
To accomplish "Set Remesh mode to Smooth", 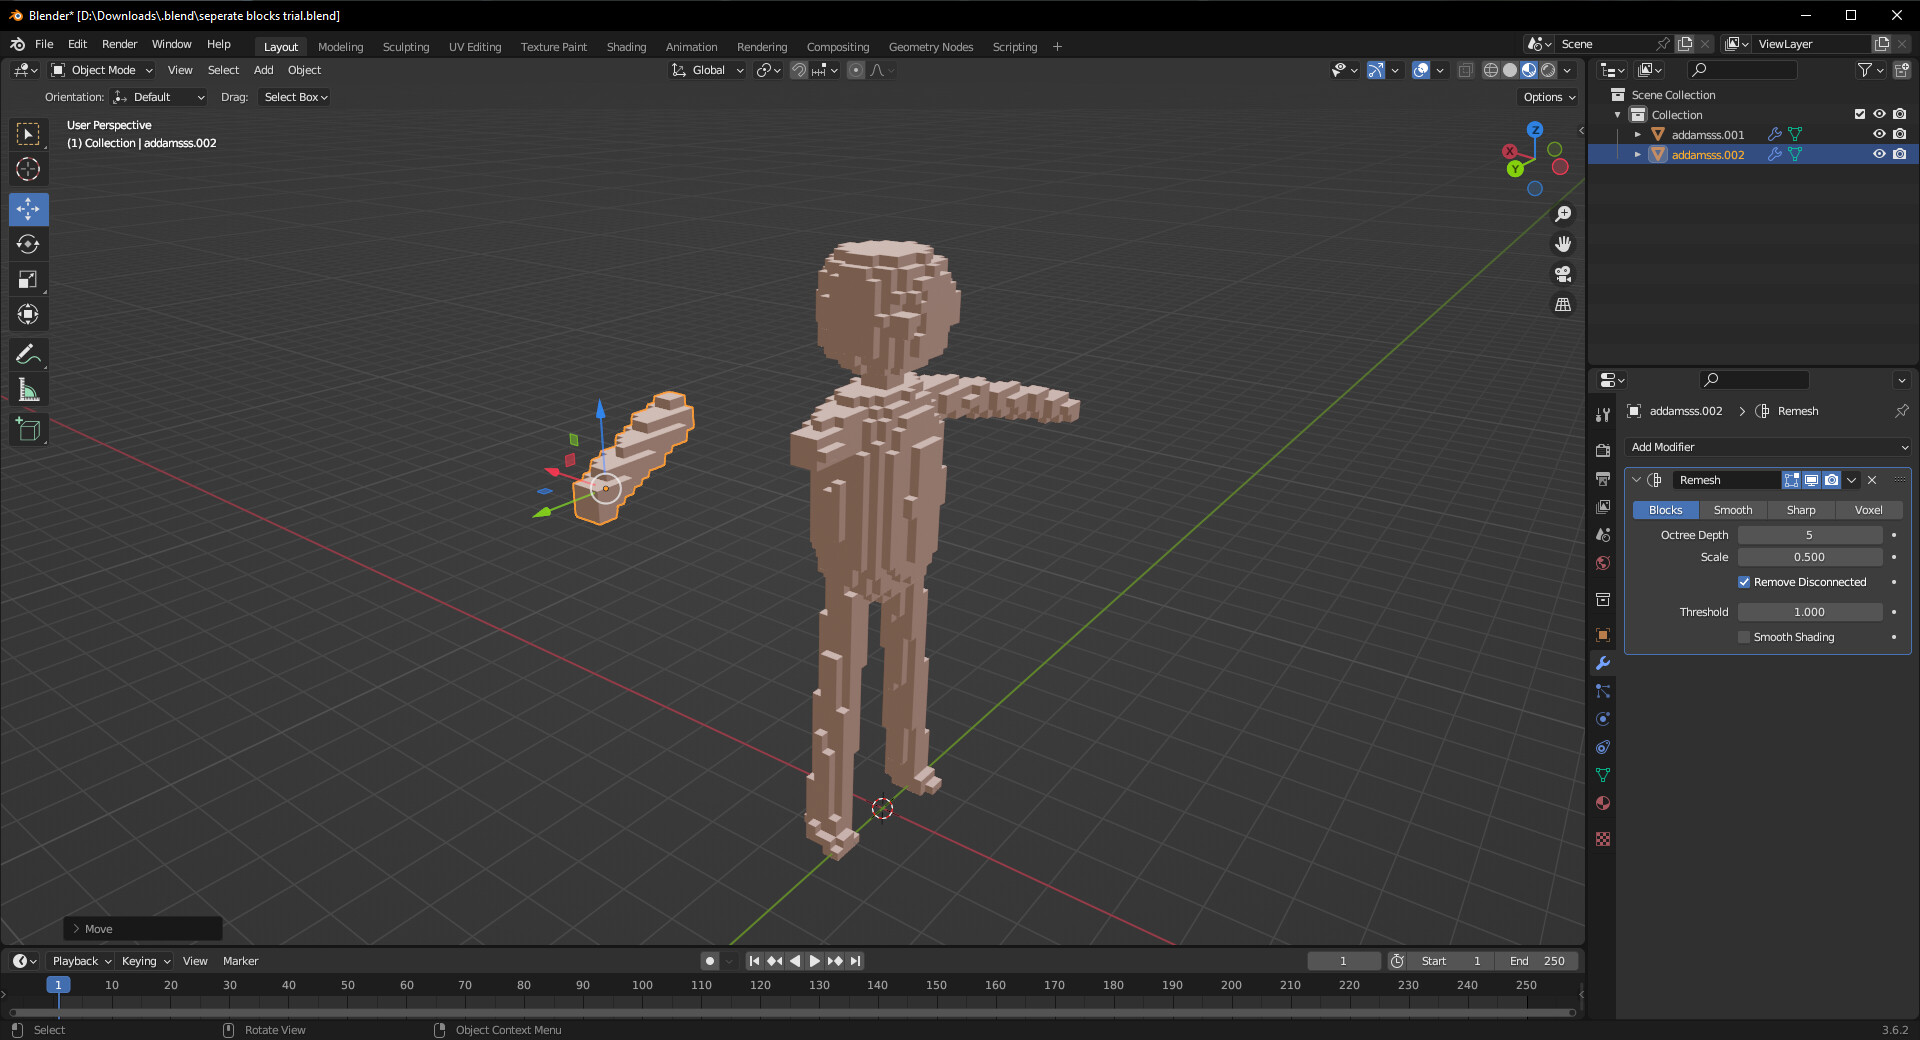I will tap(1733, 510).
